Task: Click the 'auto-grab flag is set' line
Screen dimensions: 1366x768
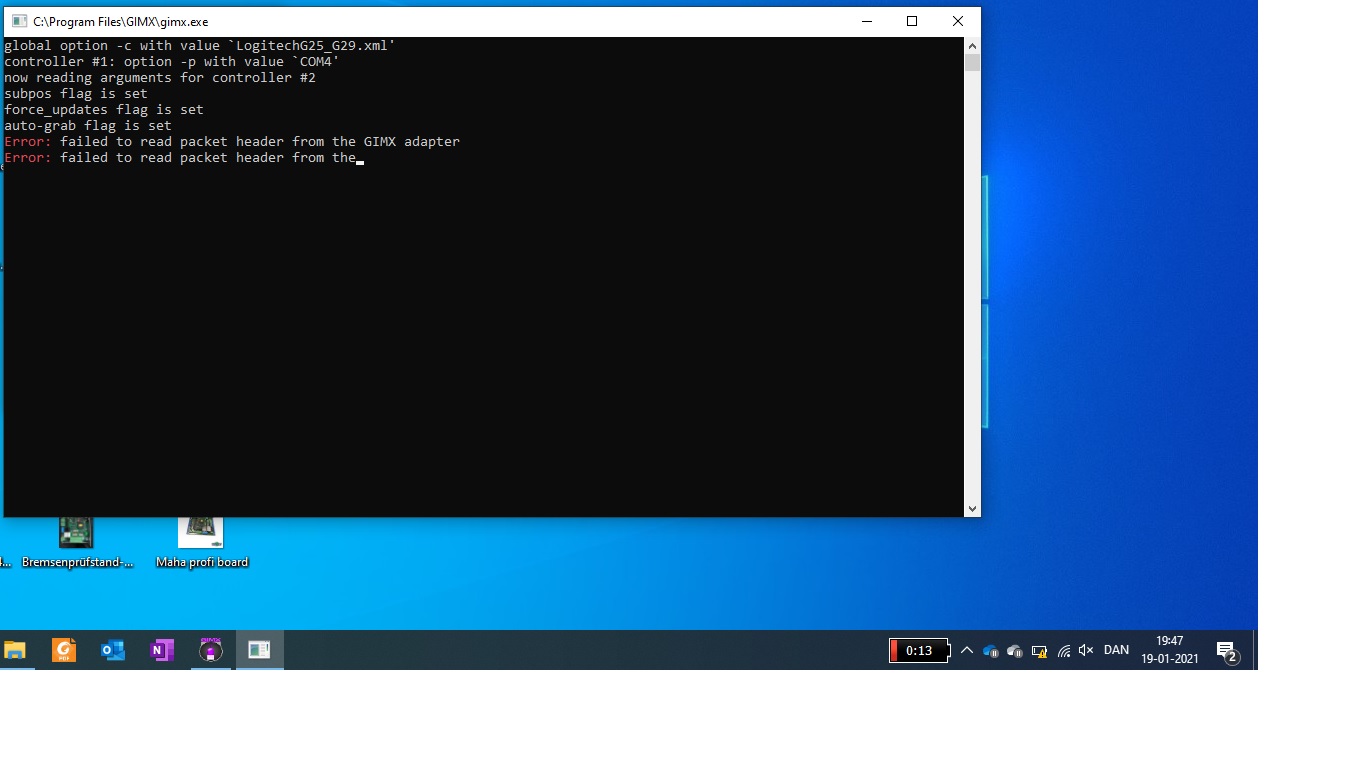Action: (x=88, y=126)
